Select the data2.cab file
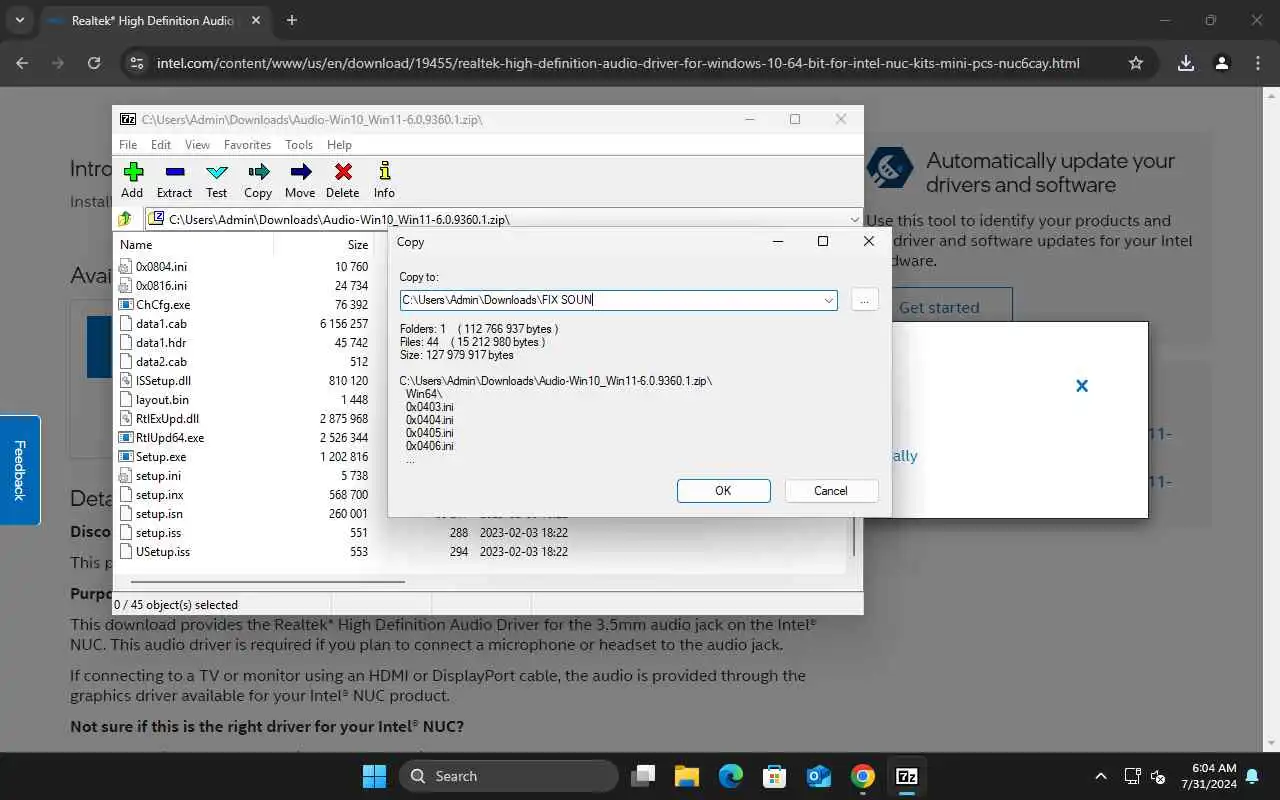The height and width of the screenshot is (800, 1280). tap(161, 362)
